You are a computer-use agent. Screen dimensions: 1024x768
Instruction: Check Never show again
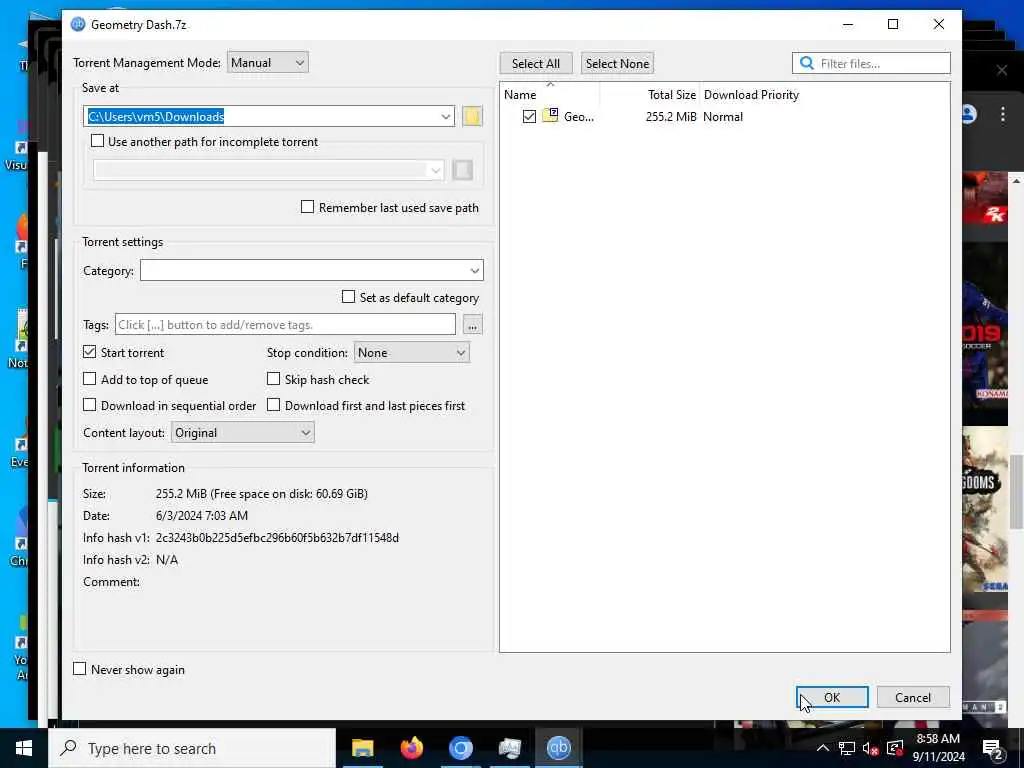80,669
